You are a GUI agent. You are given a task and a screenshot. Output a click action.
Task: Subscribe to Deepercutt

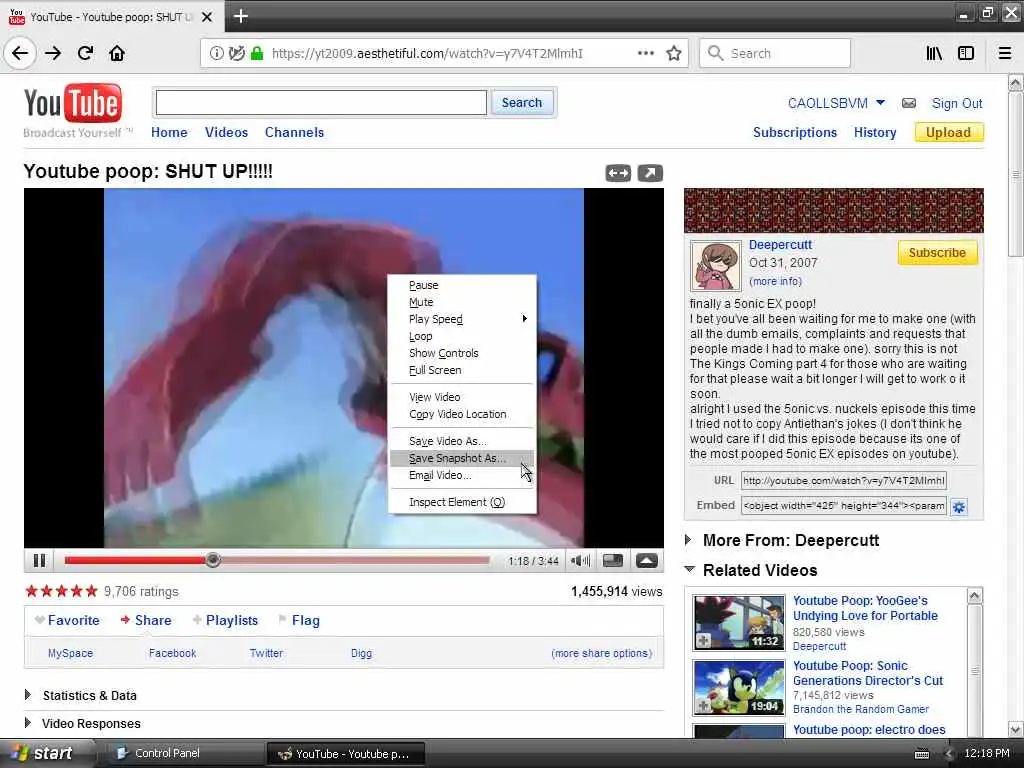click(937, 253)
